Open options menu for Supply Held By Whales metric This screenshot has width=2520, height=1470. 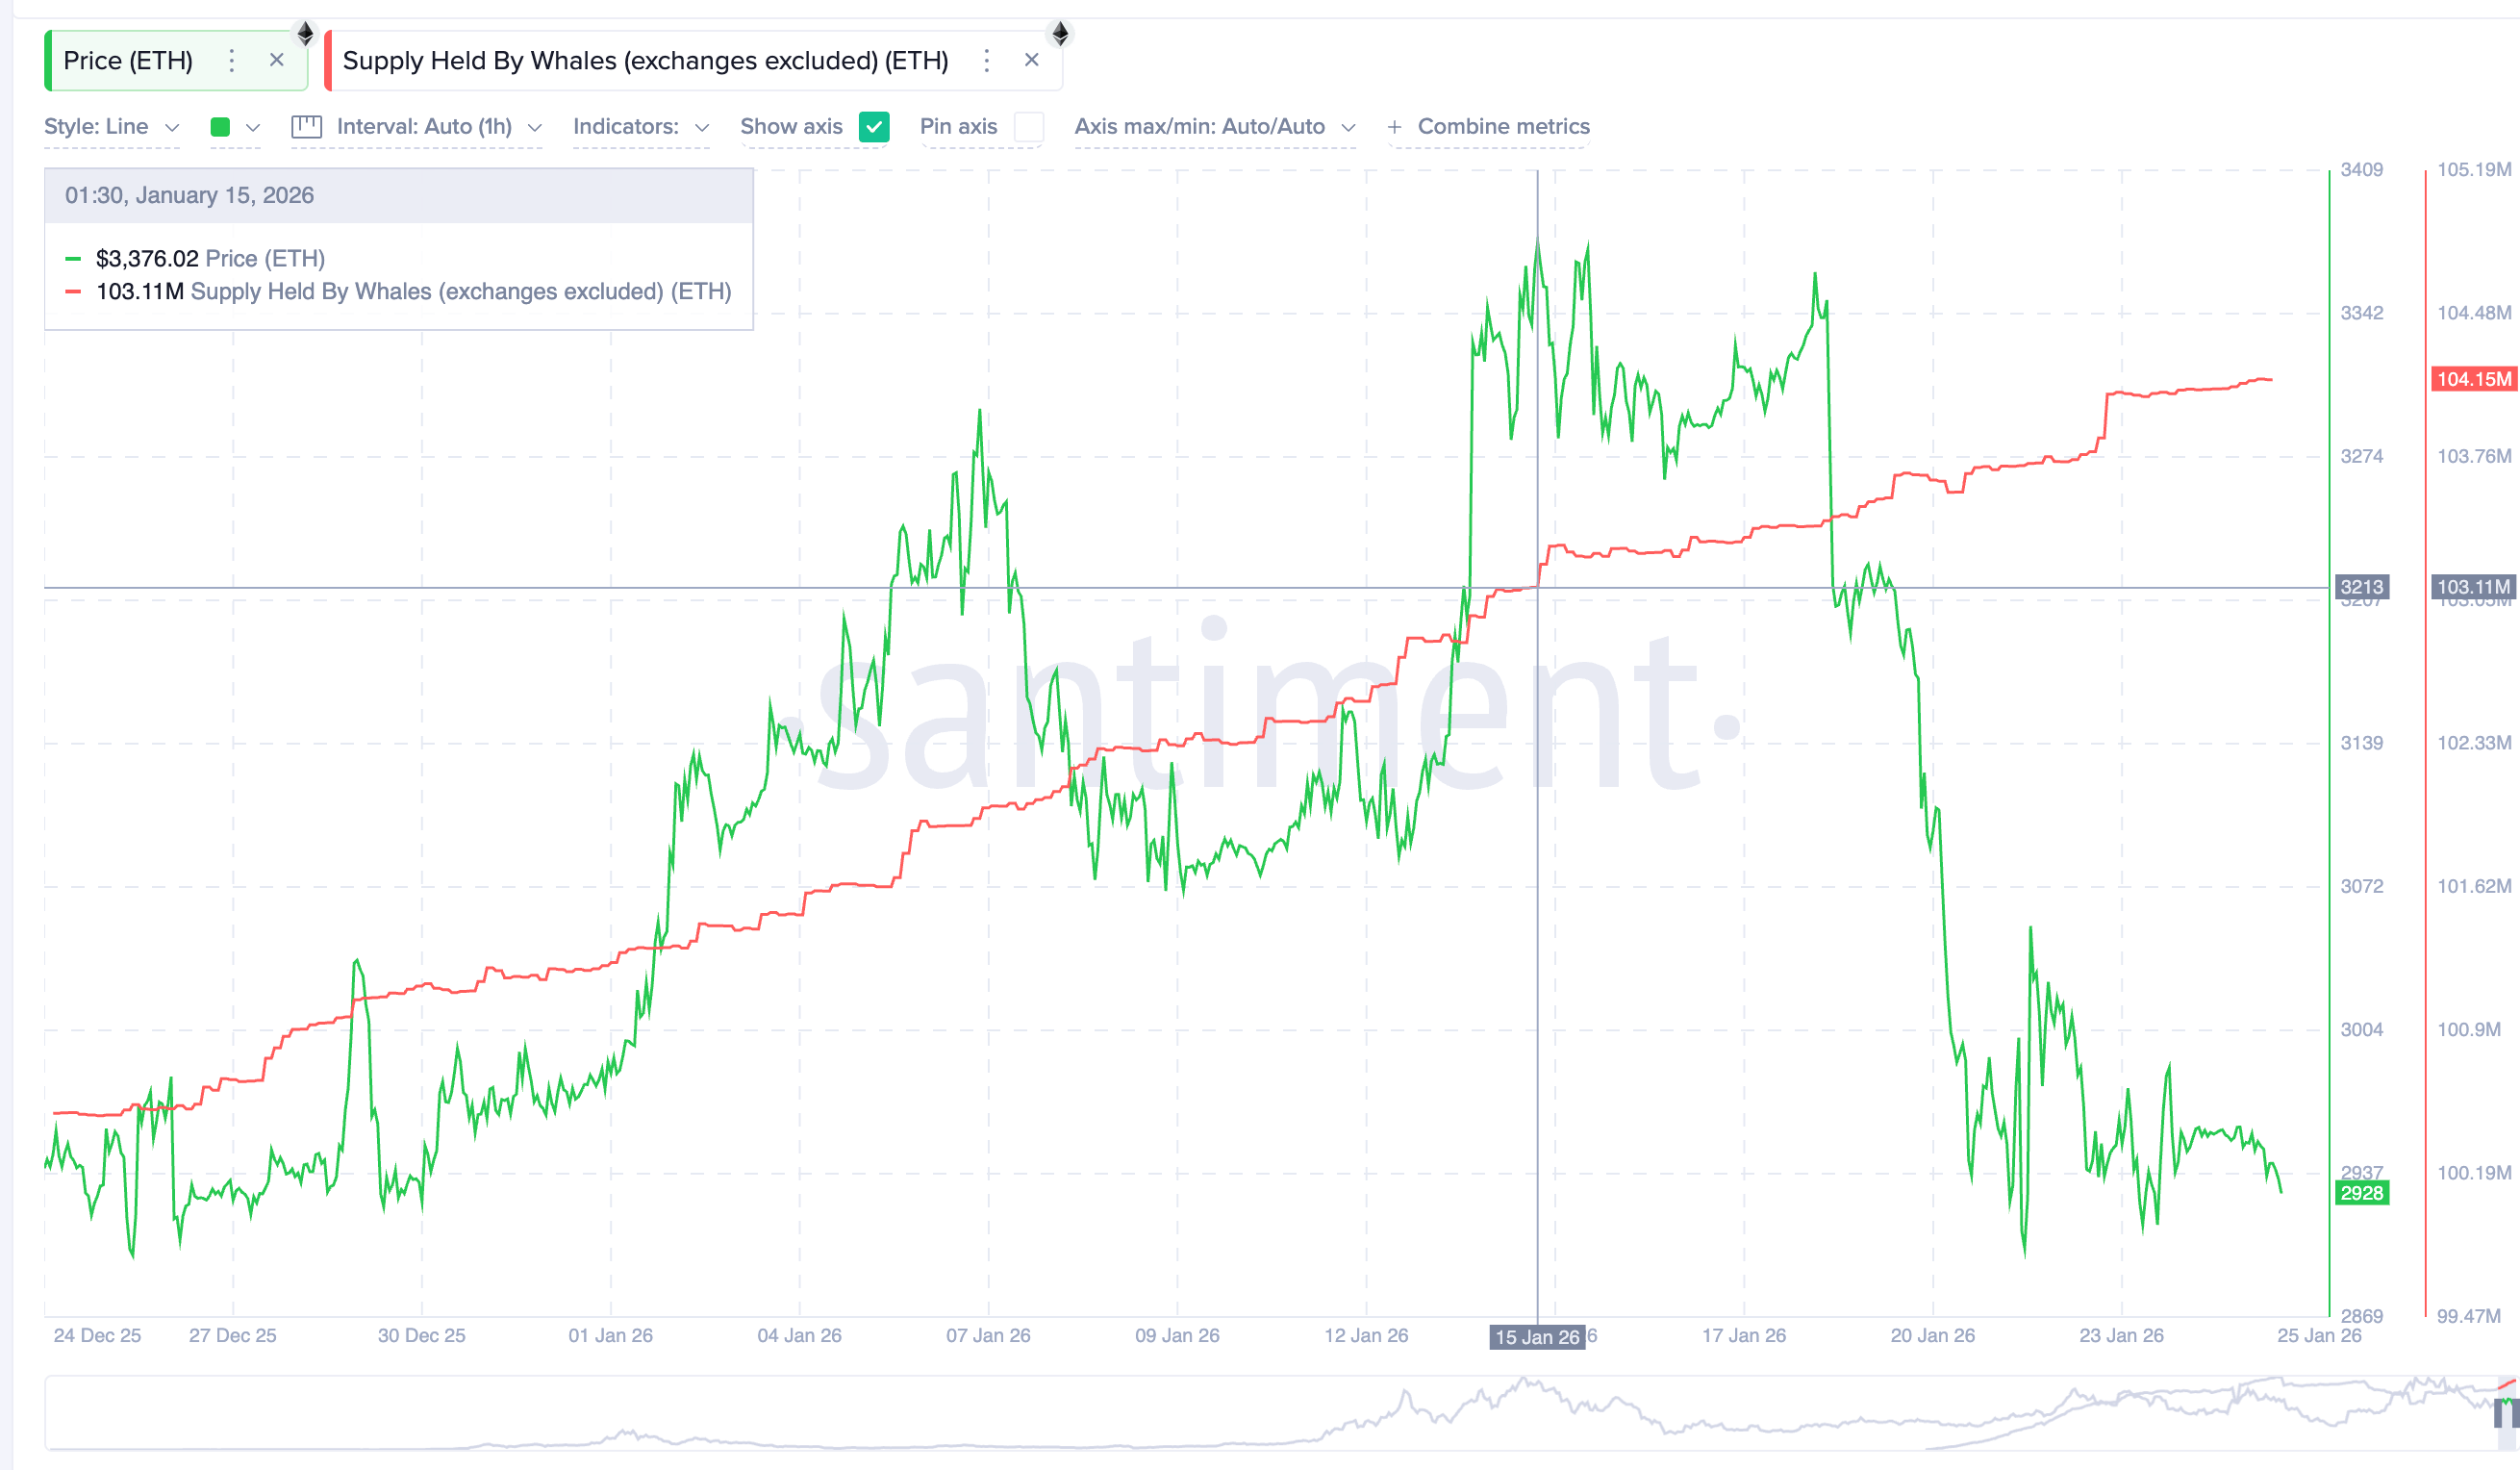tap(987, 60)
